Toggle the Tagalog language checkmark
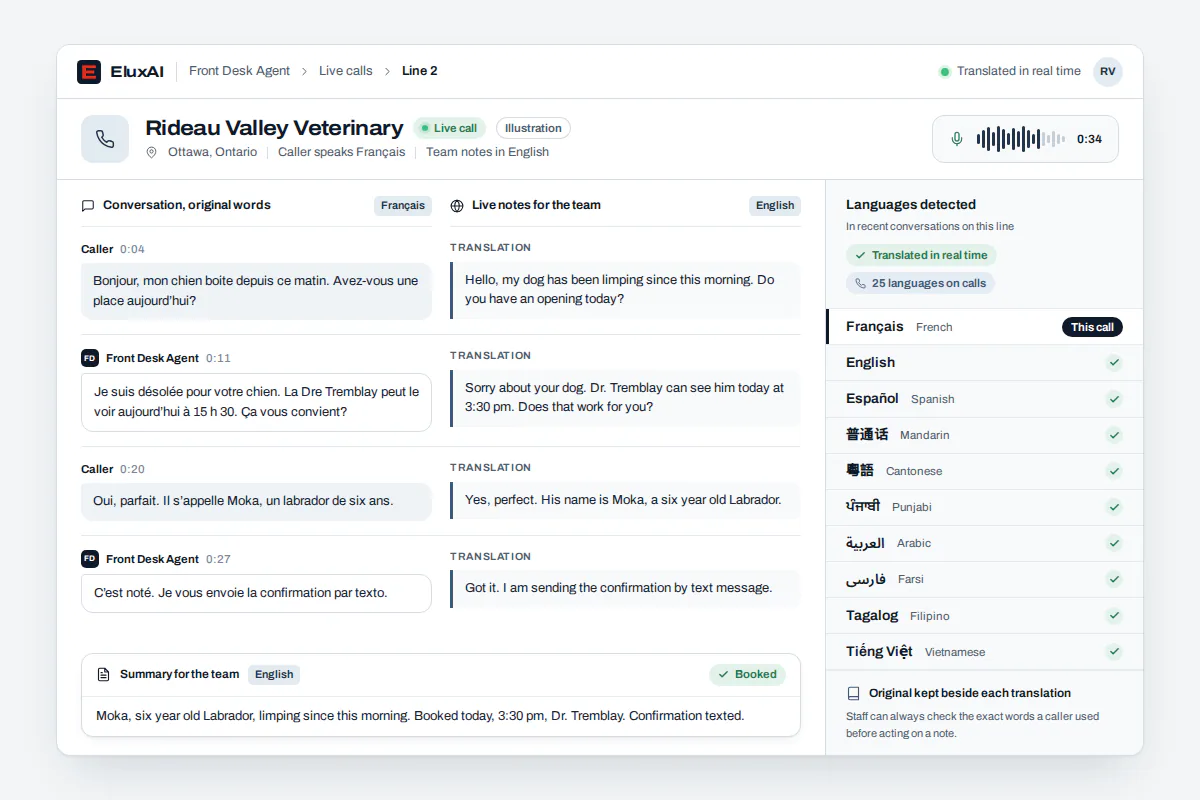This screenshot has height=800, width=1200. tap(1114, 616)
